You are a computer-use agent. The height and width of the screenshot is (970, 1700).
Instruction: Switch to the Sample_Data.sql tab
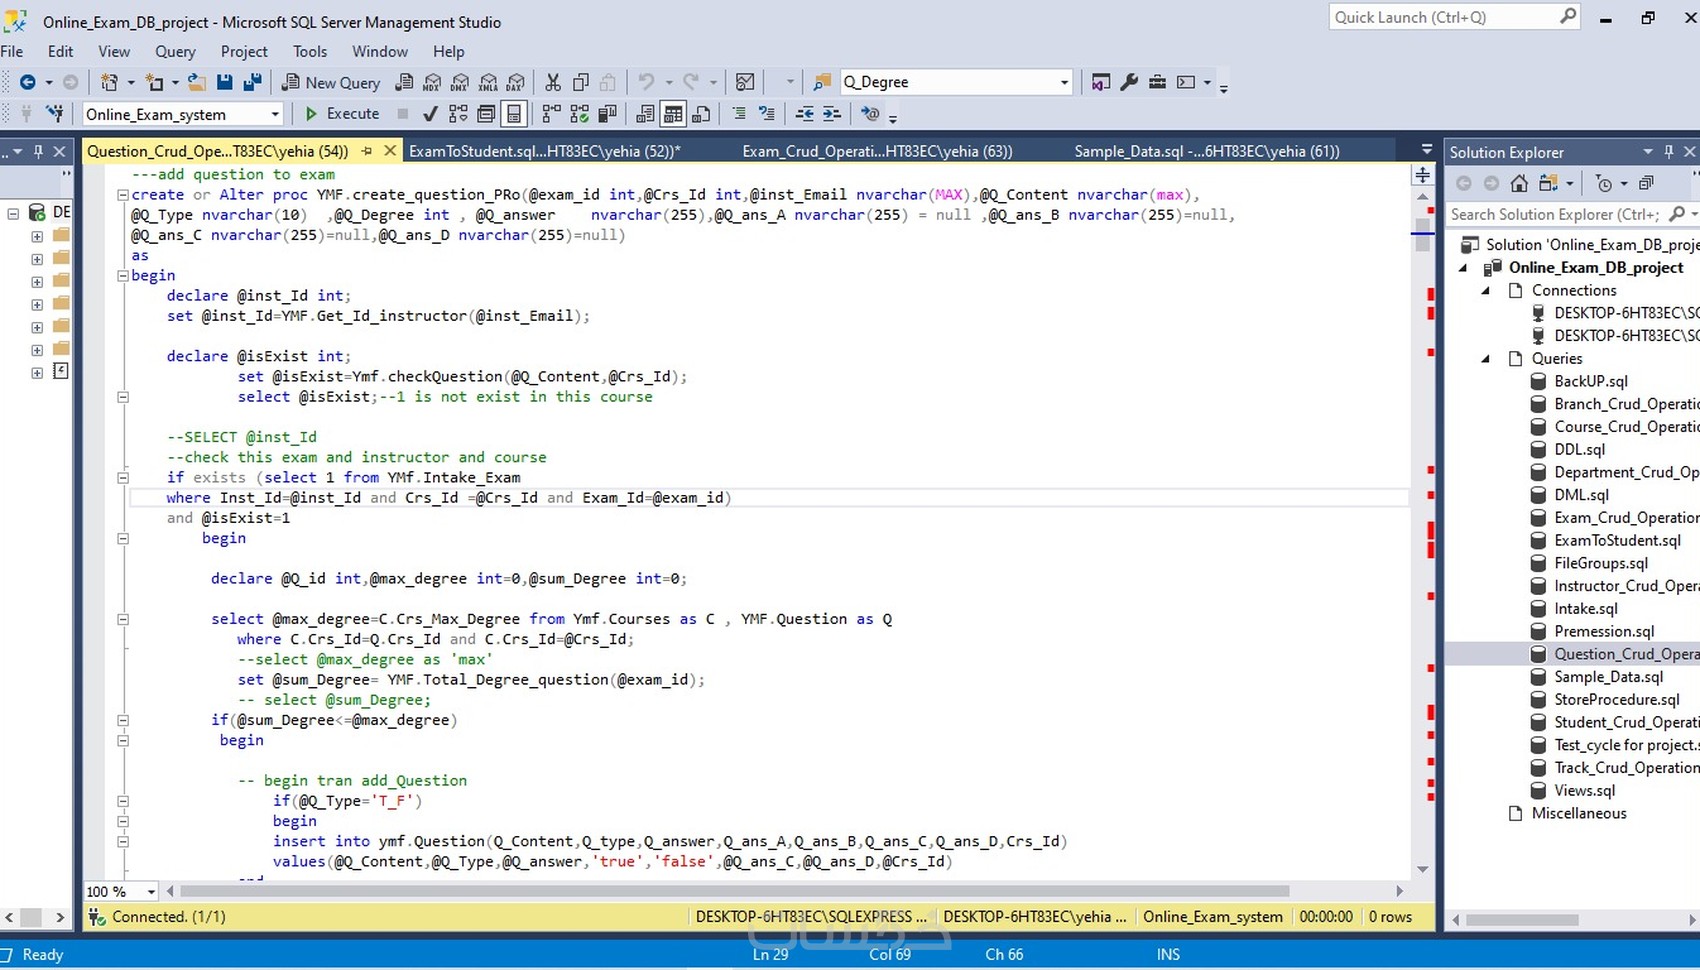[1206, 151]
